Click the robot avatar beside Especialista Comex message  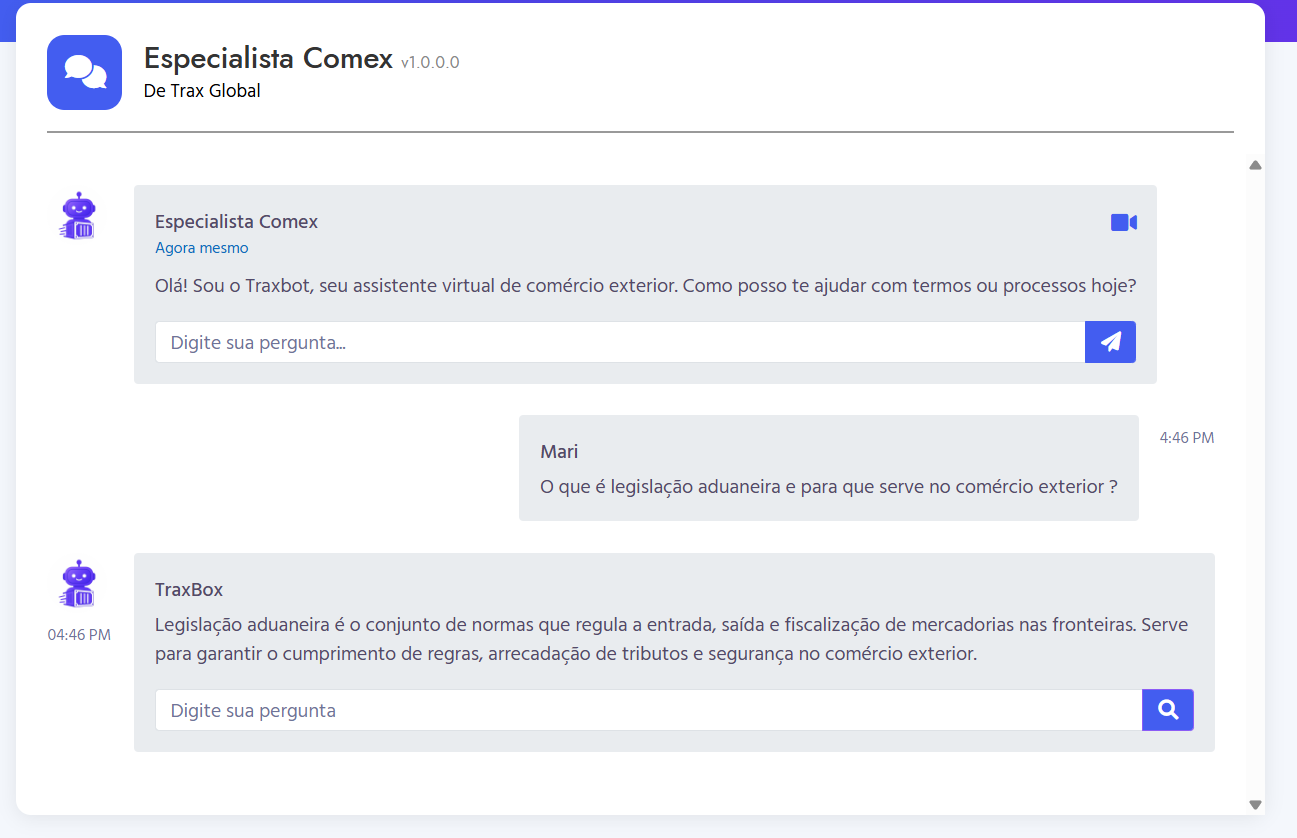[78, 216]
